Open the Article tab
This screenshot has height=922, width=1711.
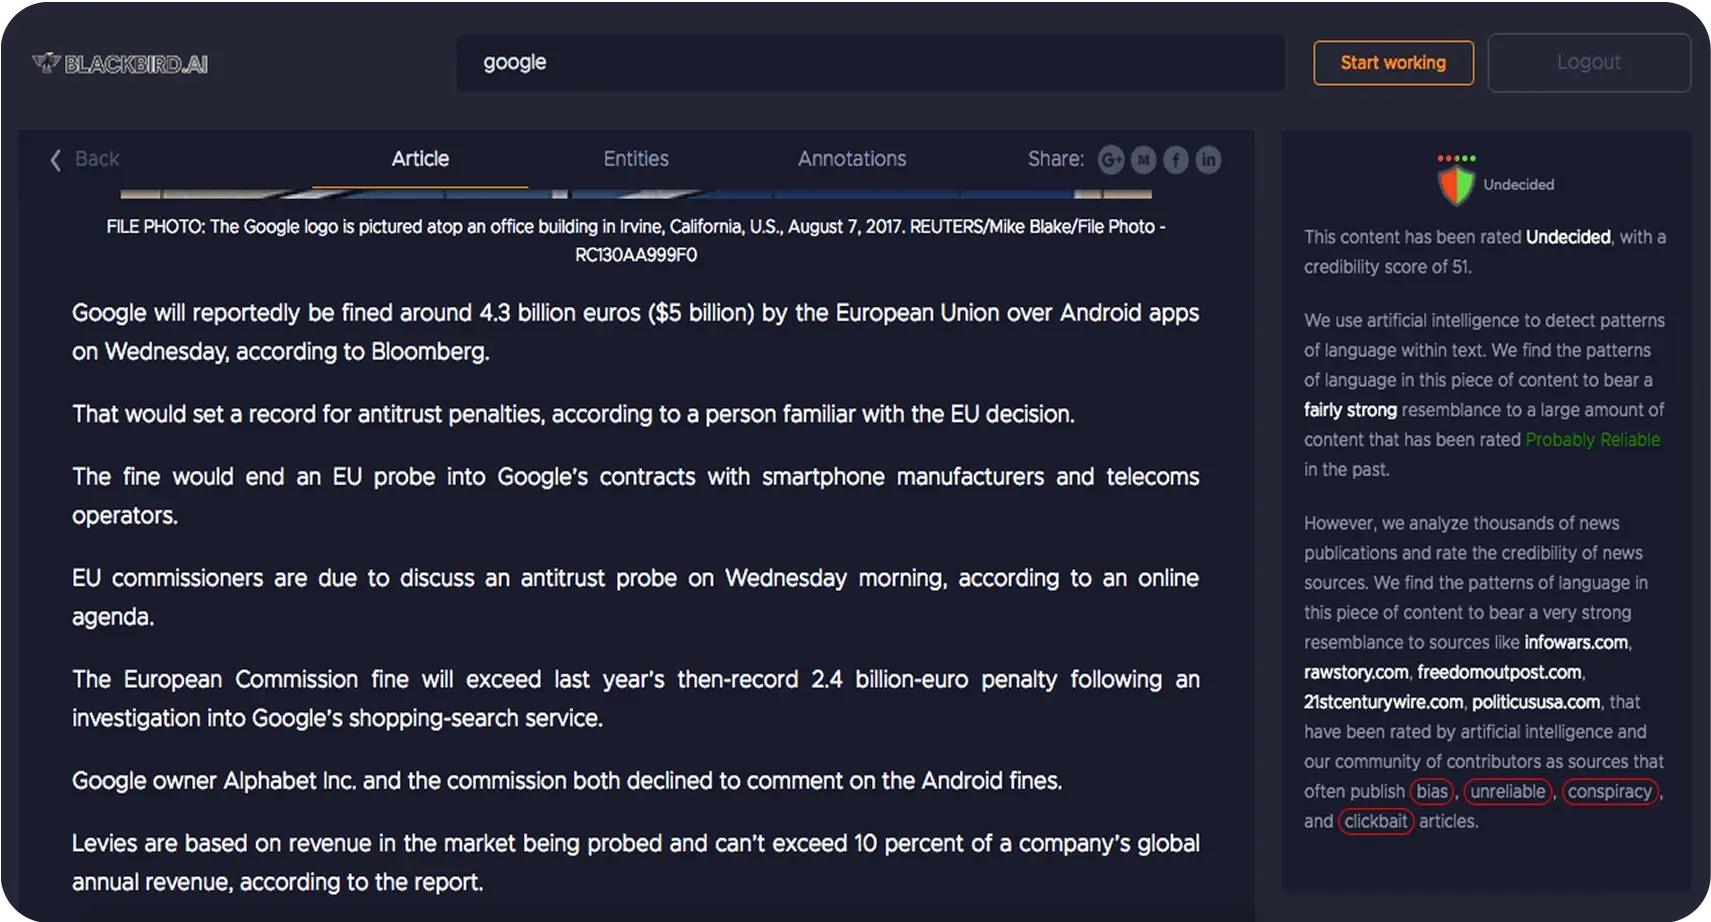[420, 159]
